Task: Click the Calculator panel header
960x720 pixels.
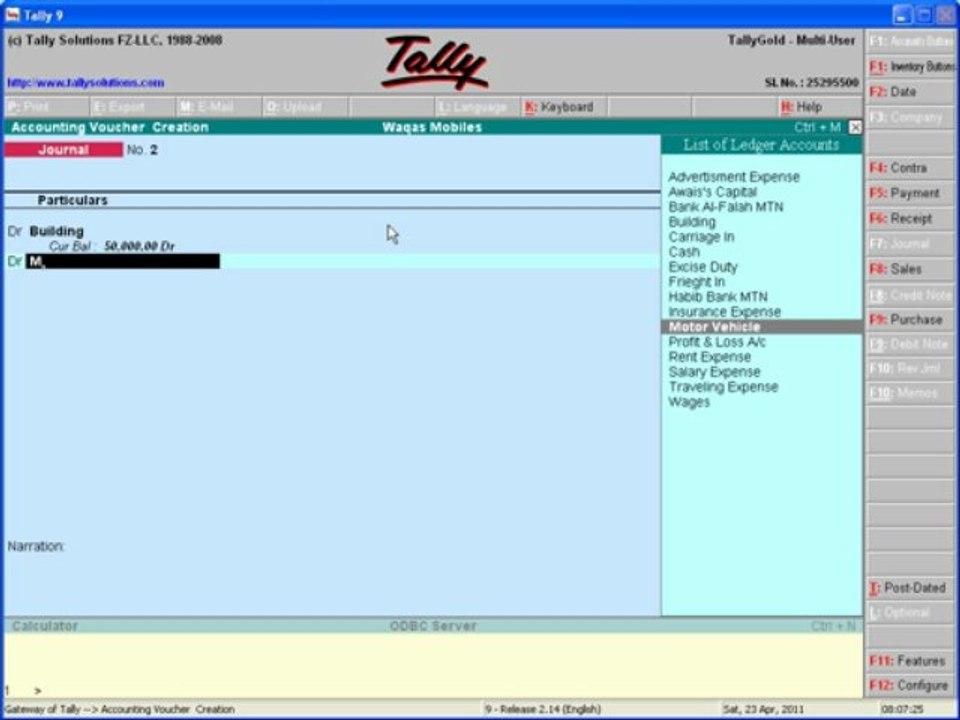Action: tap(45, 626)
